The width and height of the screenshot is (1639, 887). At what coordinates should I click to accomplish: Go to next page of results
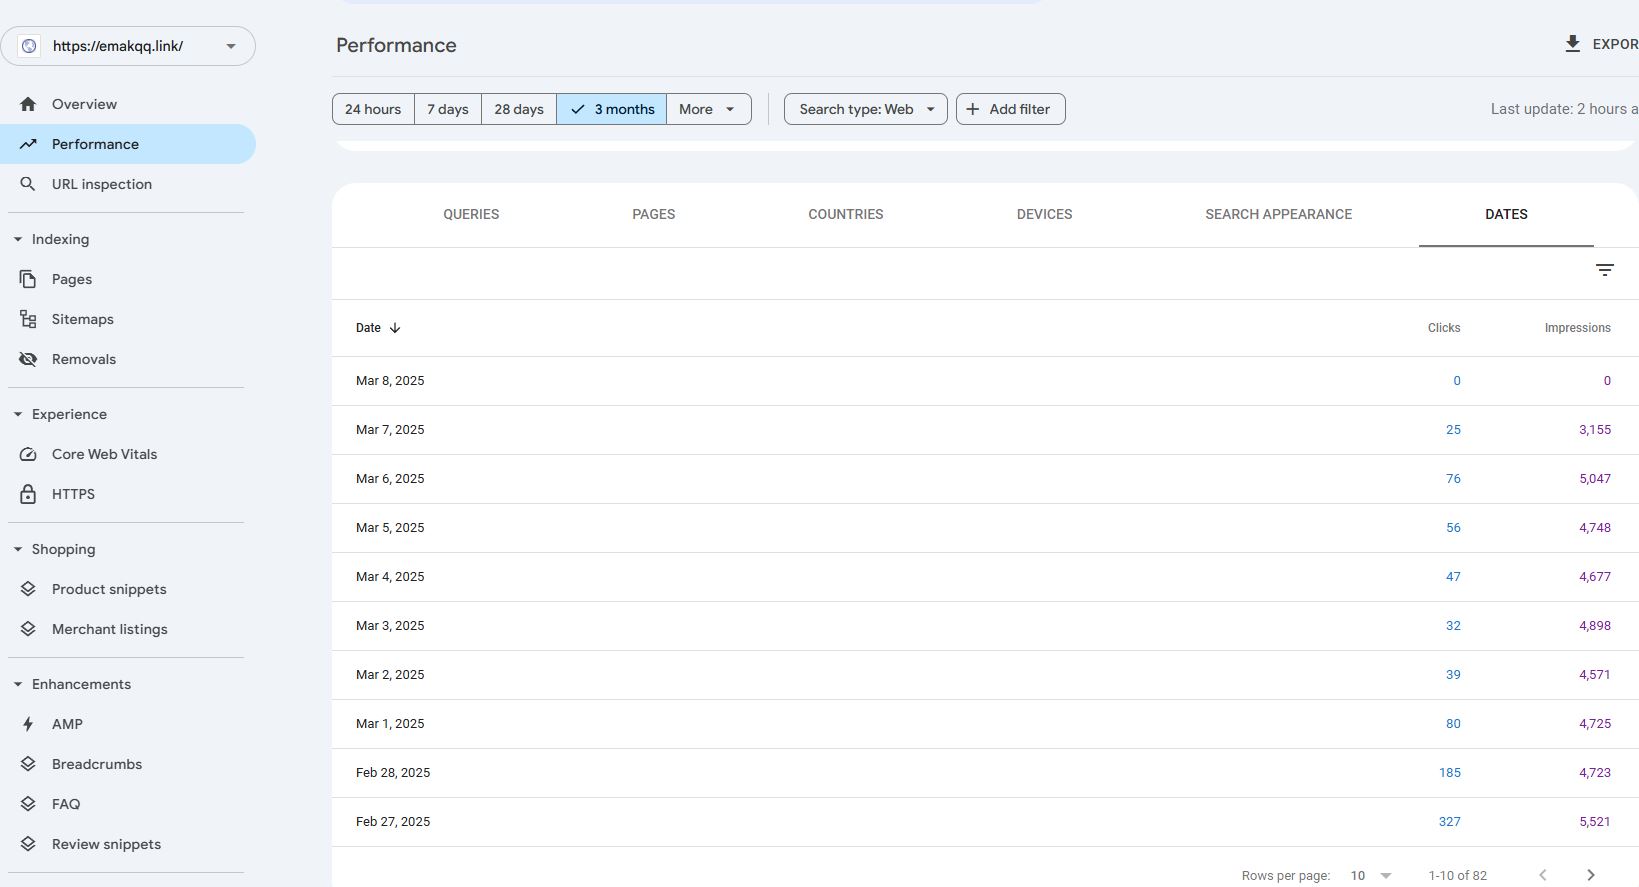coord(1590,875)
